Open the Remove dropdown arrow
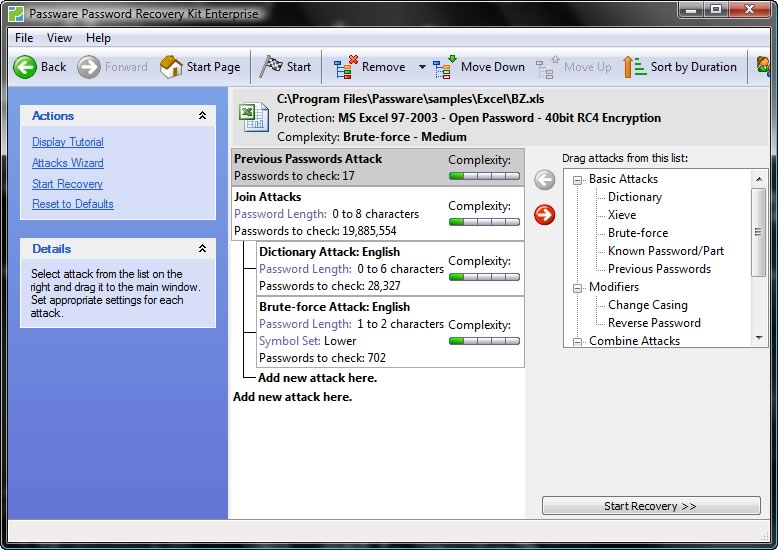 (422, 67)
